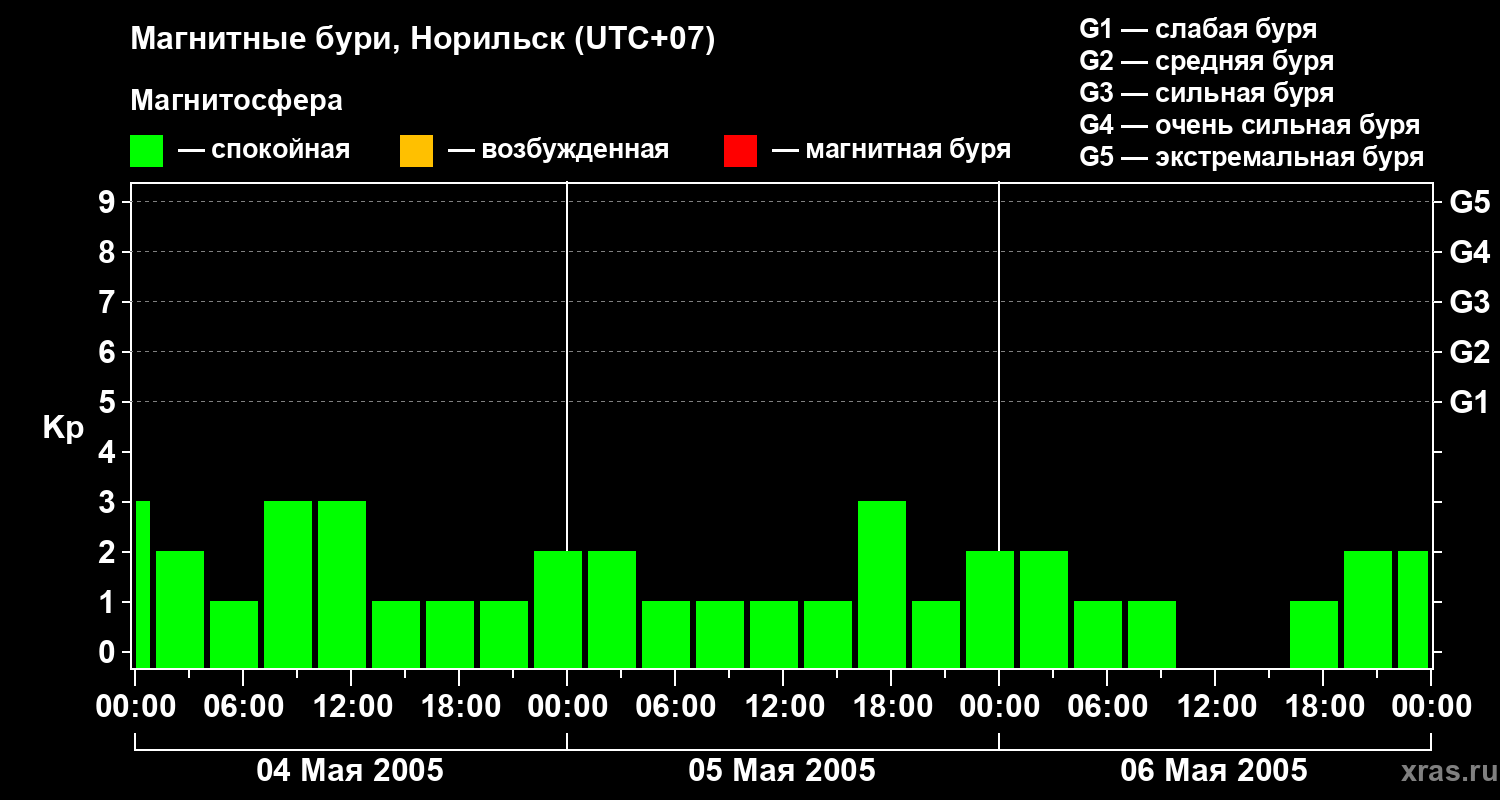This screenshot has width=1500, height=800.
Task: Click the '06:00' time label for 06 Мая
Action: 1107,706
